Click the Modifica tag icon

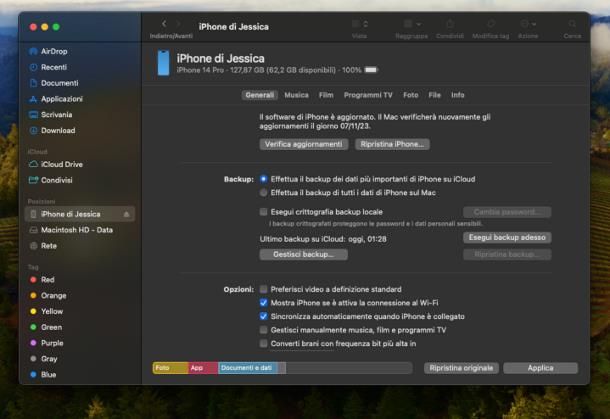[491, 24]
